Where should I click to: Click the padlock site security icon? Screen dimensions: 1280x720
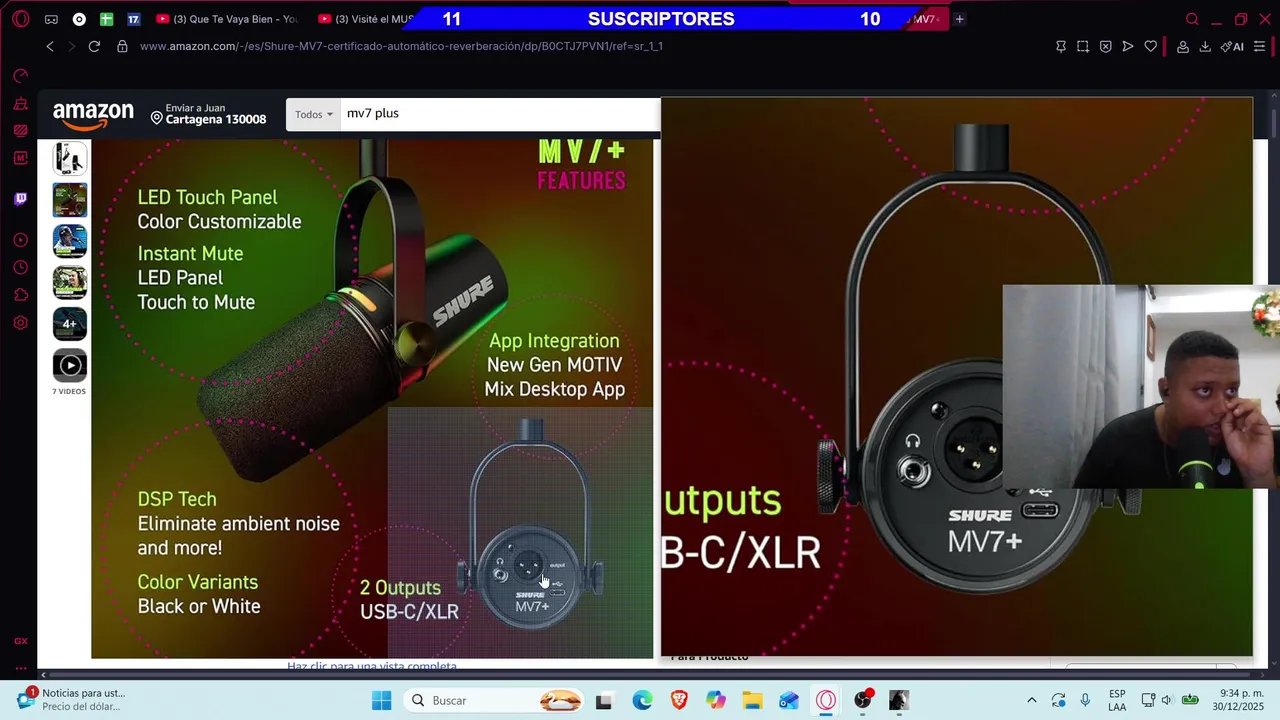coord(122,46)
